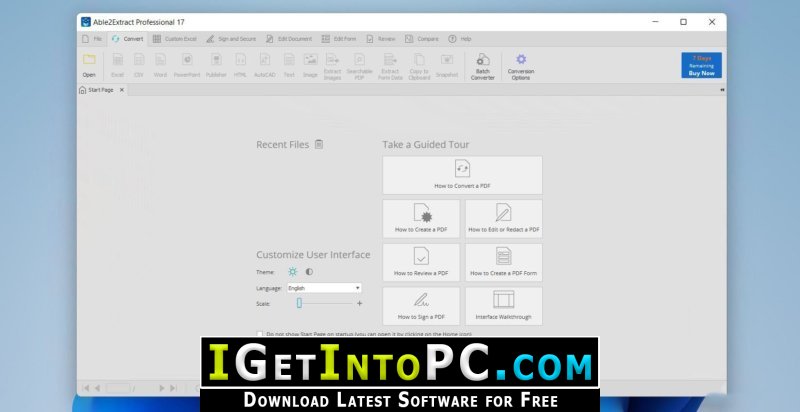This screenshot has height=412, width=800.
Task: Click the Open folder icon
Action: click(x=89, y=60)
